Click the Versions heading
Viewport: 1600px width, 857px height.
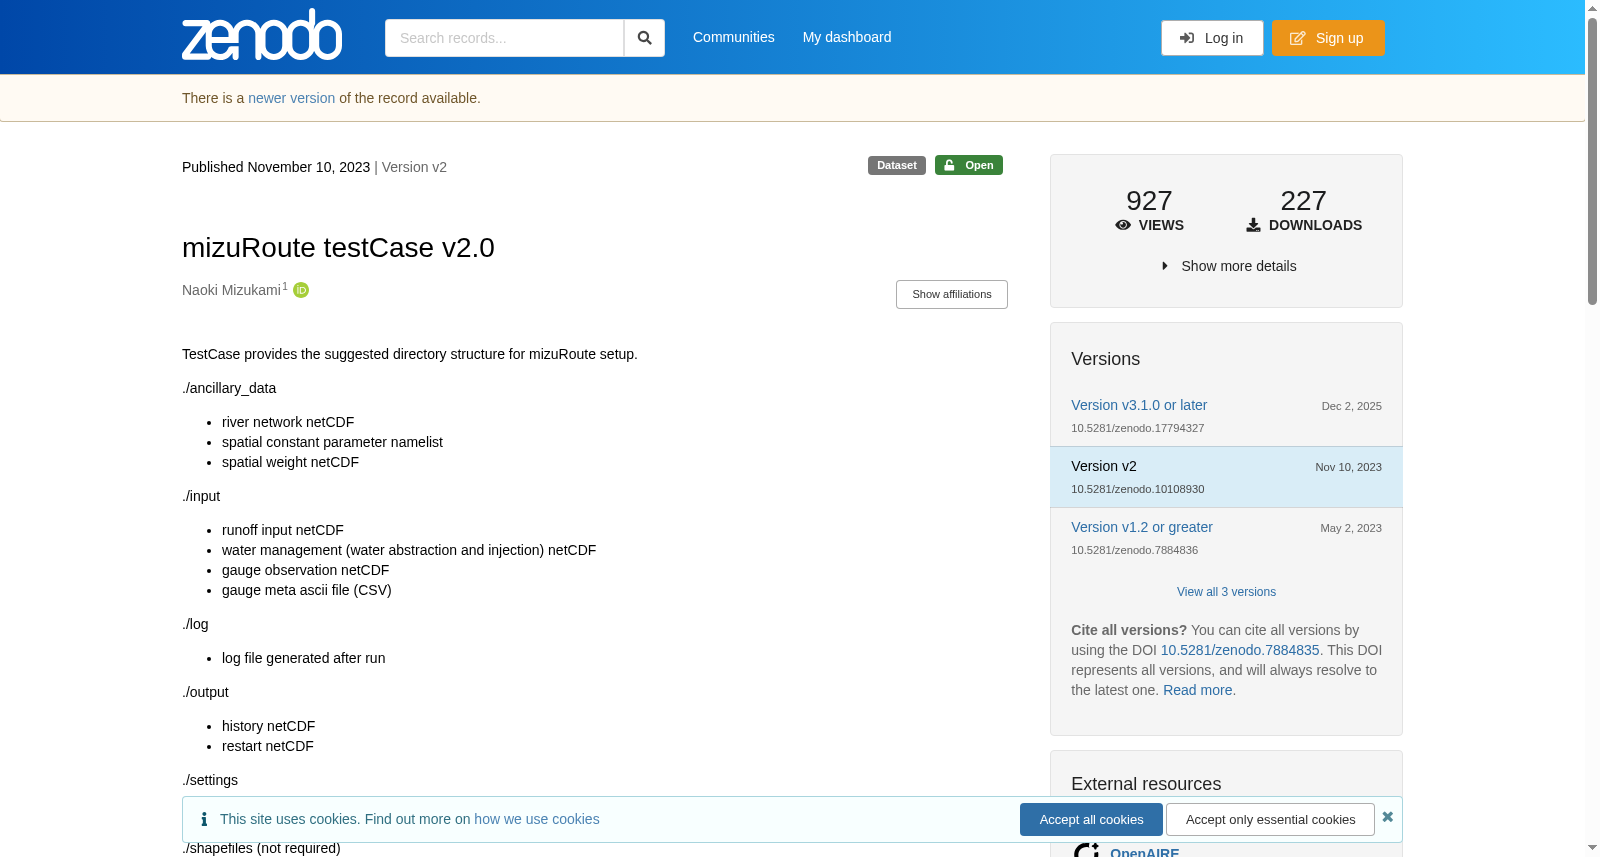pyautogui.click(x=1105, y=359)
